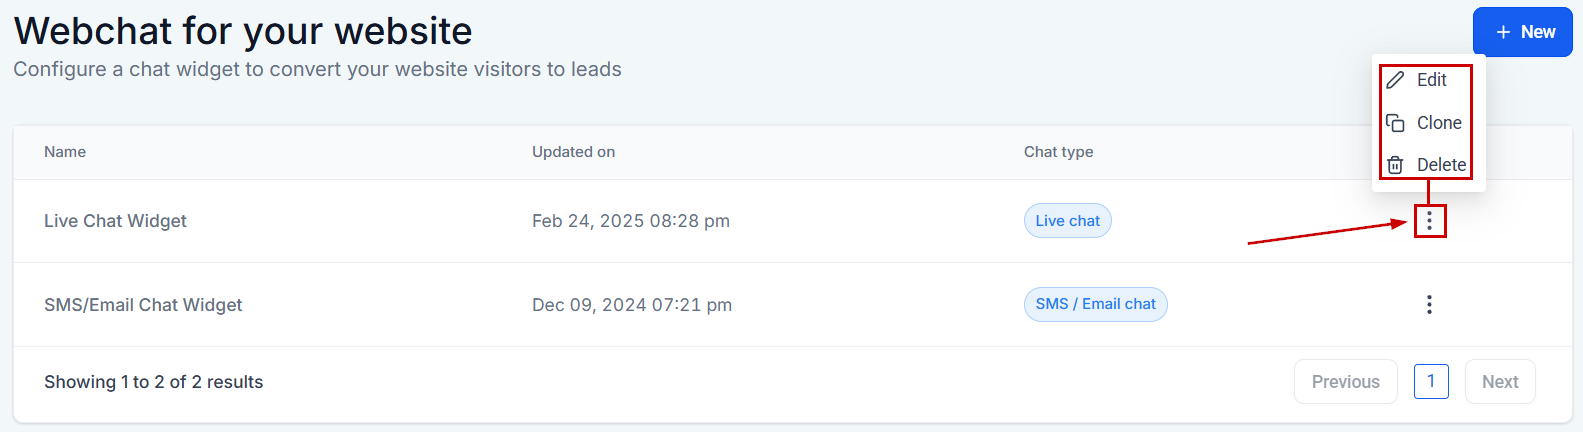Open the SMS/Email Chat Widget row name
Screen dimensions: 1583x432
tap(143, 305)
